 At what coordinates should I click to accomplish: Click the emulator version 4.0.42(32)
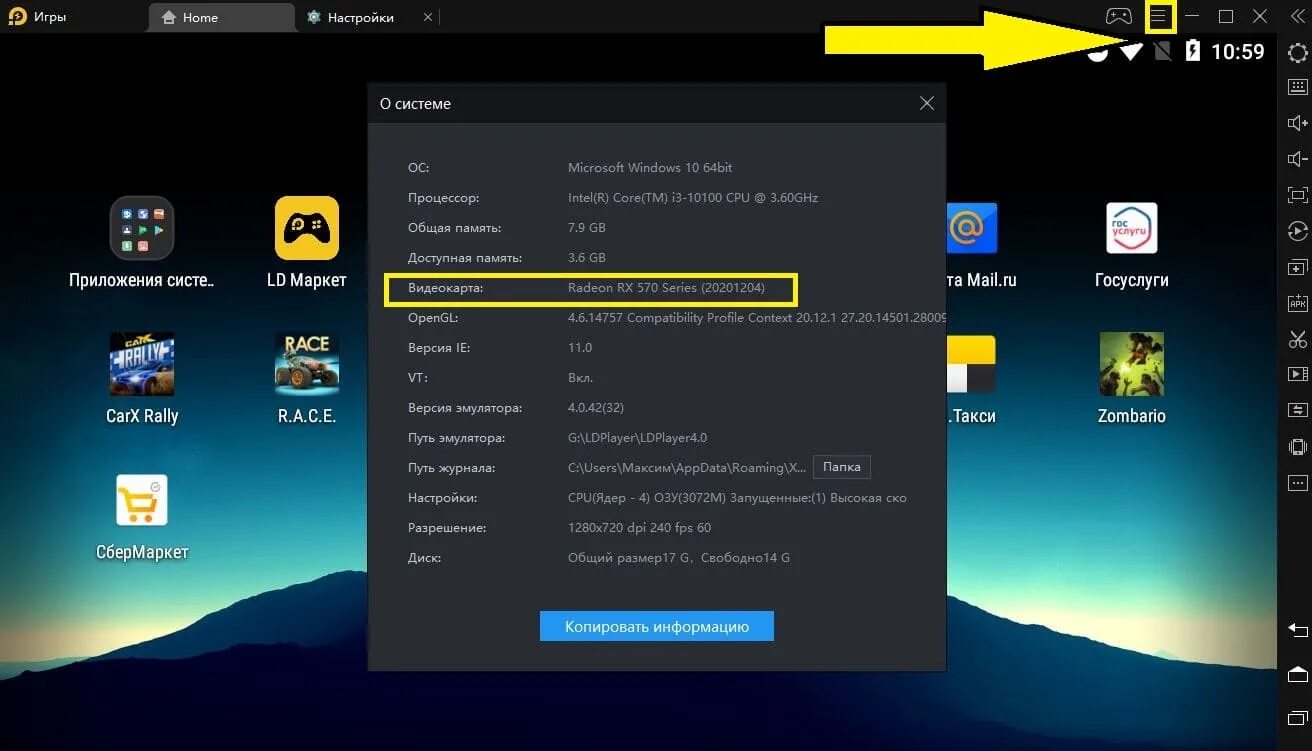(x=596, y=408)
